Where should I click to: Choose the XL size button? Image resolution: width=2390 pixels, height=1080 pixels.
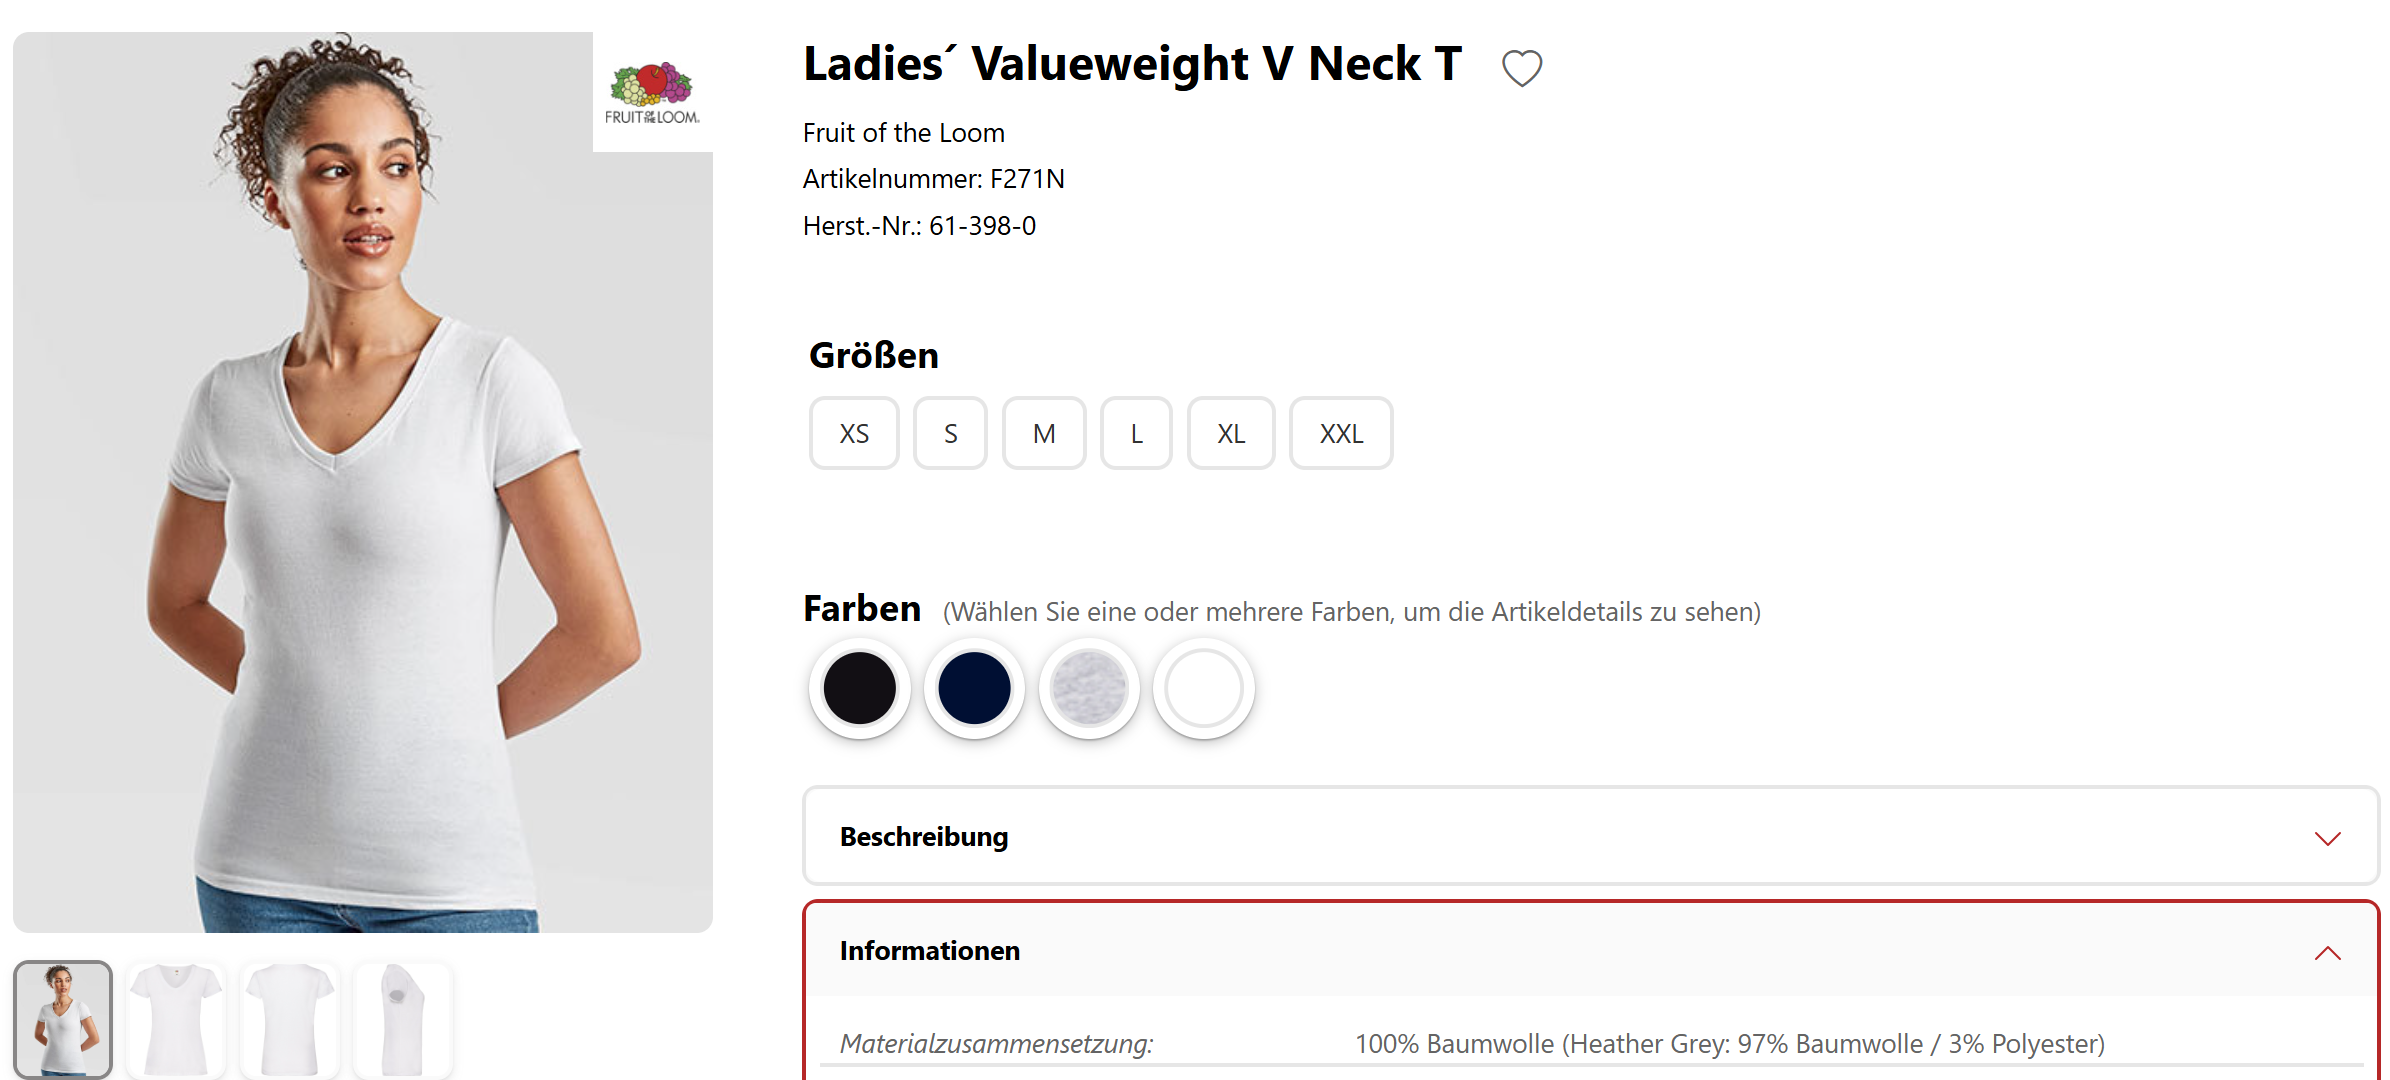(x=1231, y=434)
